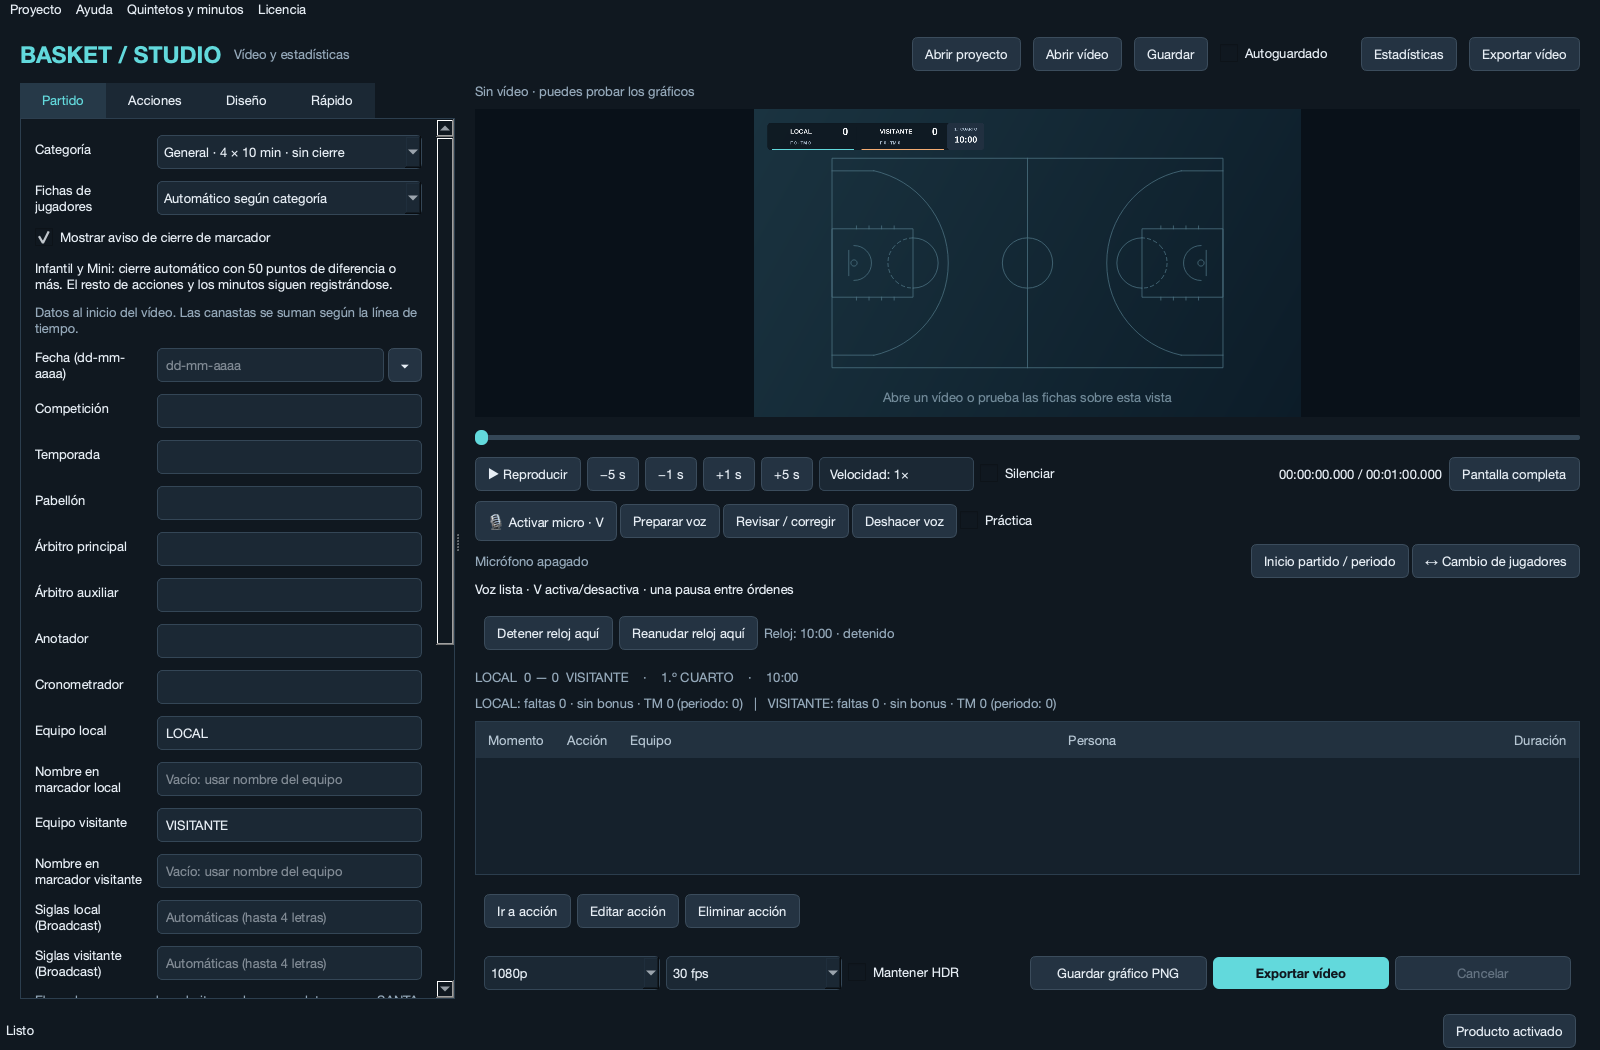Click the video timeline slider handle

(482, 437)
